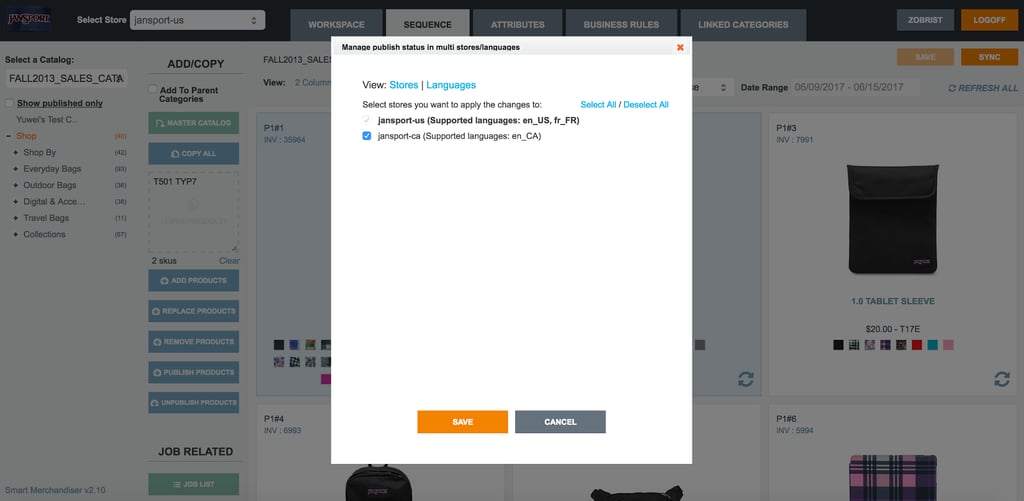1024x501 pixels.
Task: Select the red color swatch on tablet sleeve
Action: [x=917, y=345]
